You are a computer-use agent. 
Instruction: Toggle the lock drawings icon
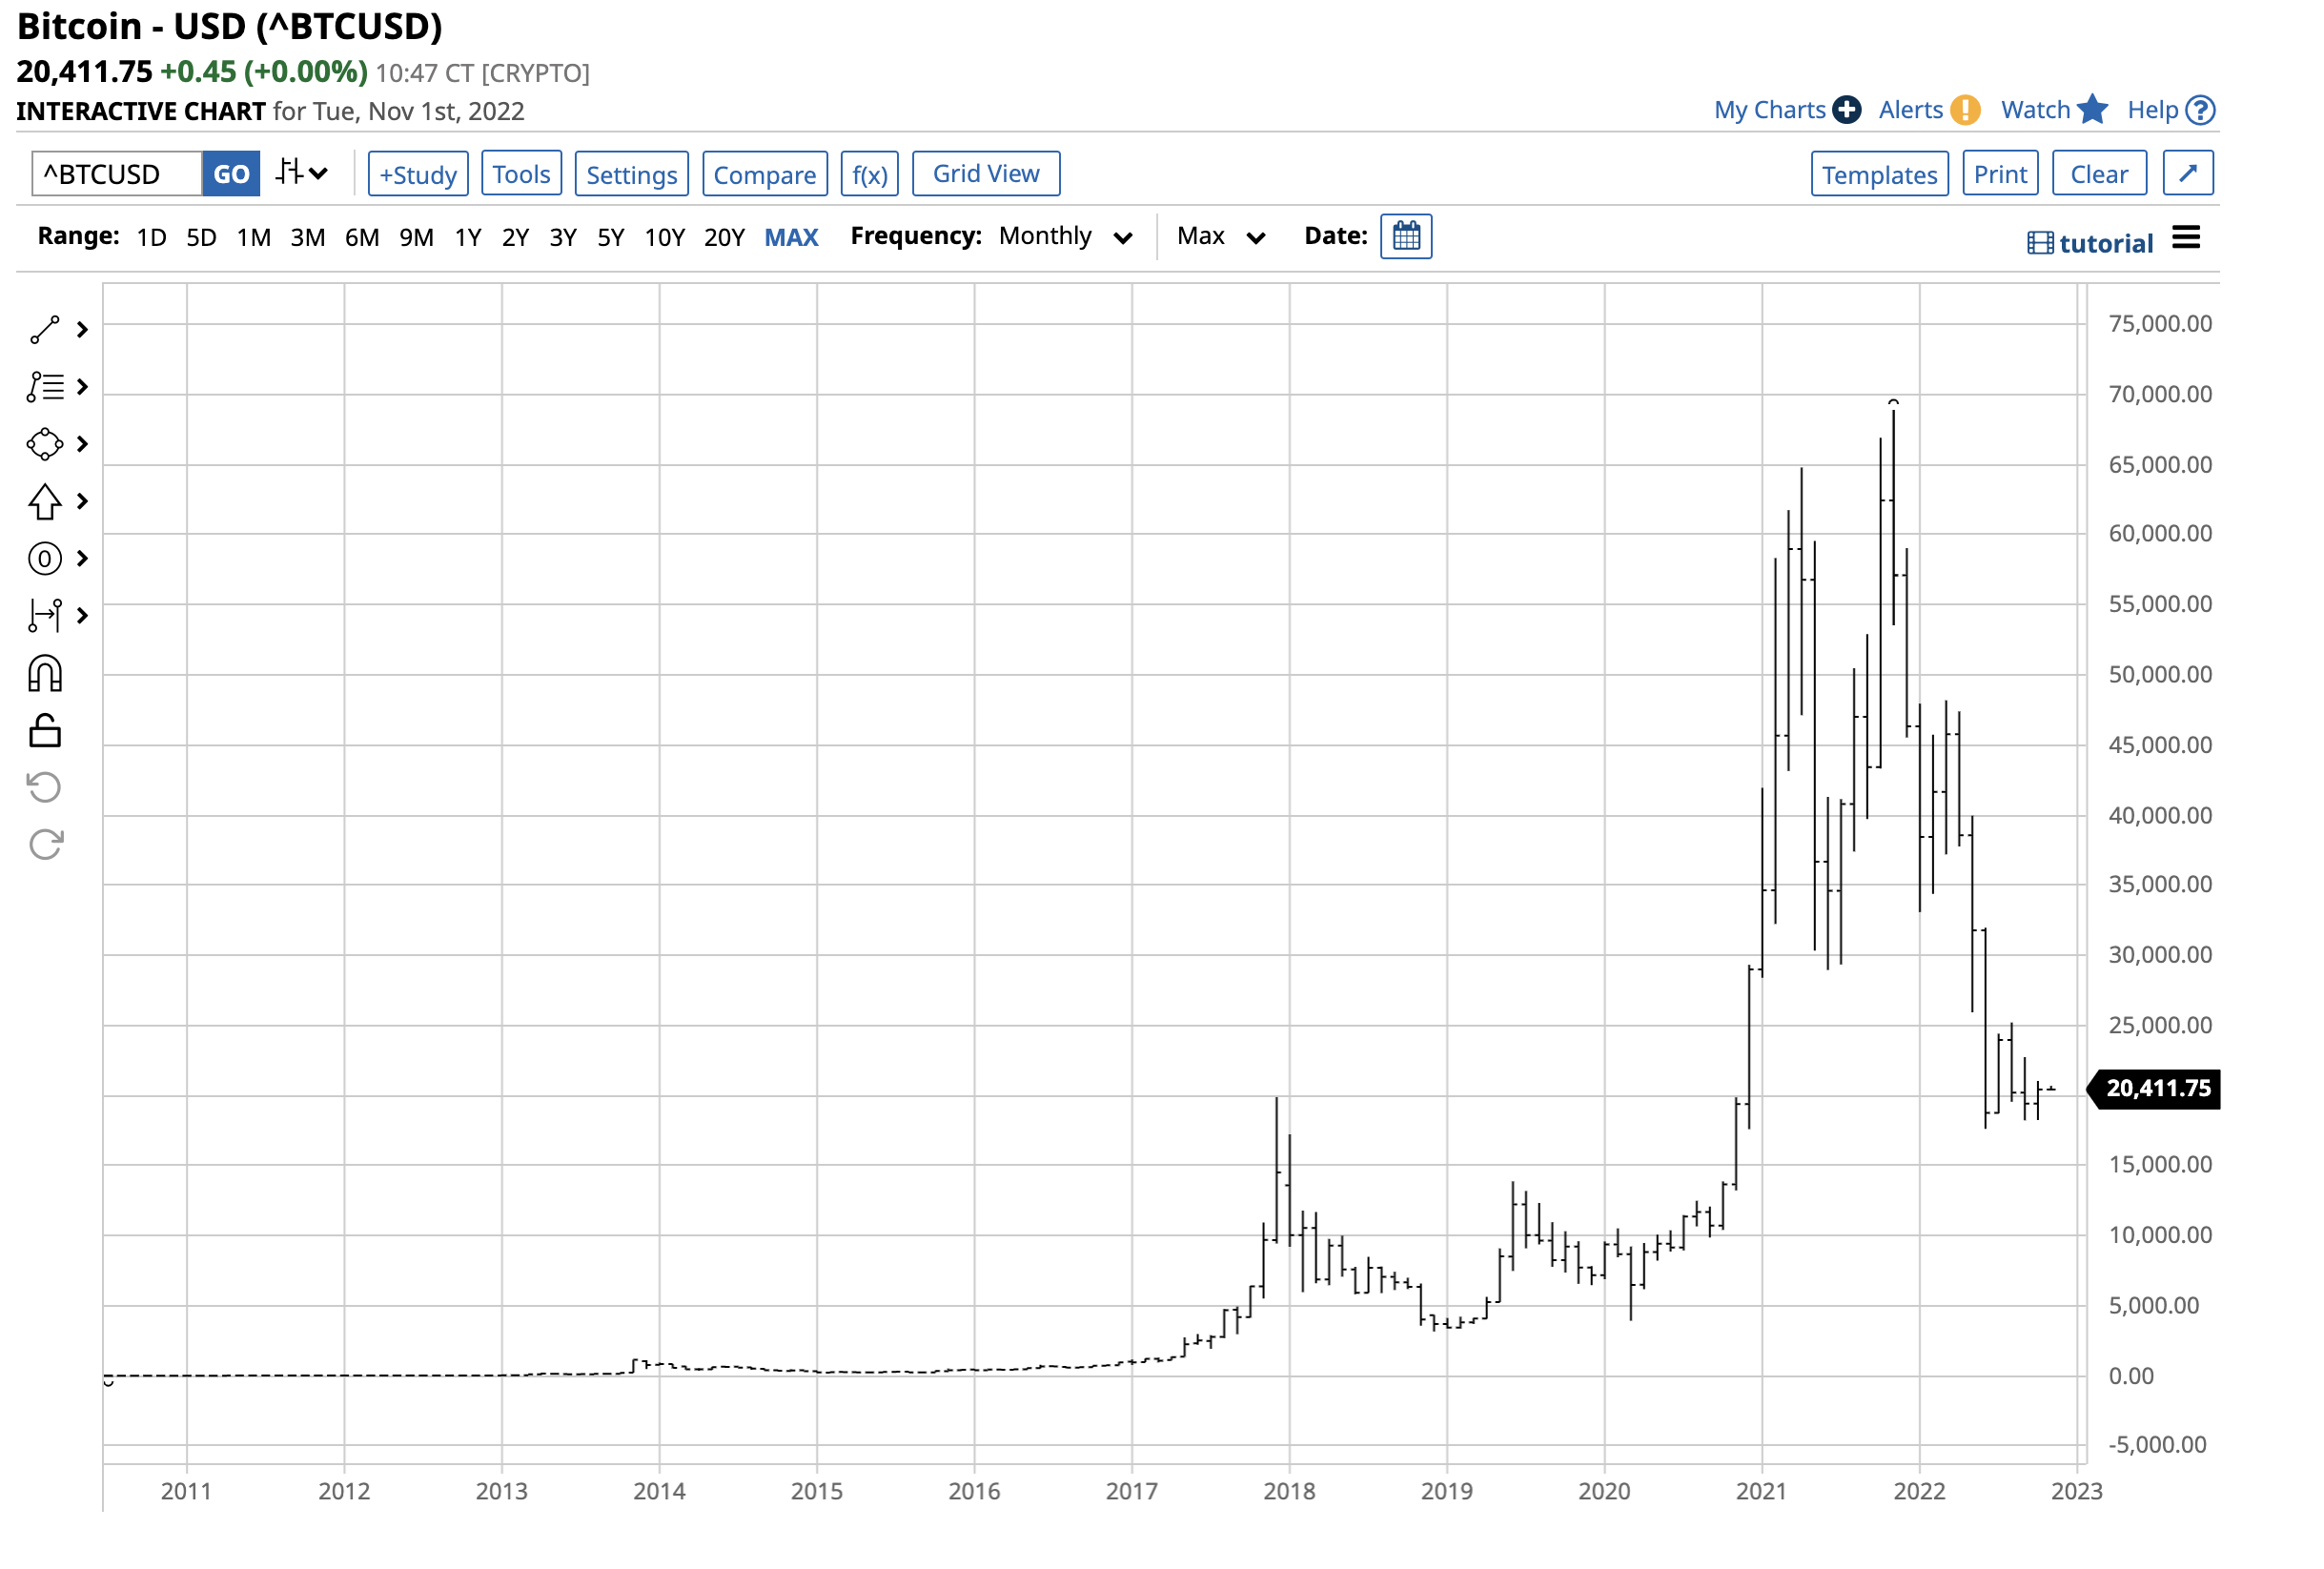click(x=45, y=731)
